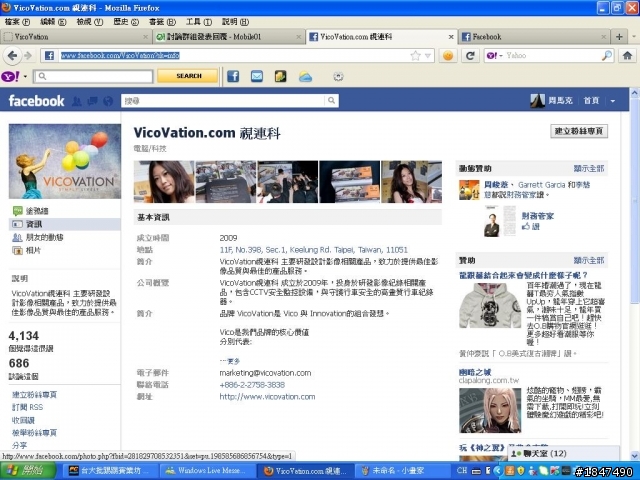
Task: Click the show-all link in the friends' activity header
Action: (x=589, y=169)
